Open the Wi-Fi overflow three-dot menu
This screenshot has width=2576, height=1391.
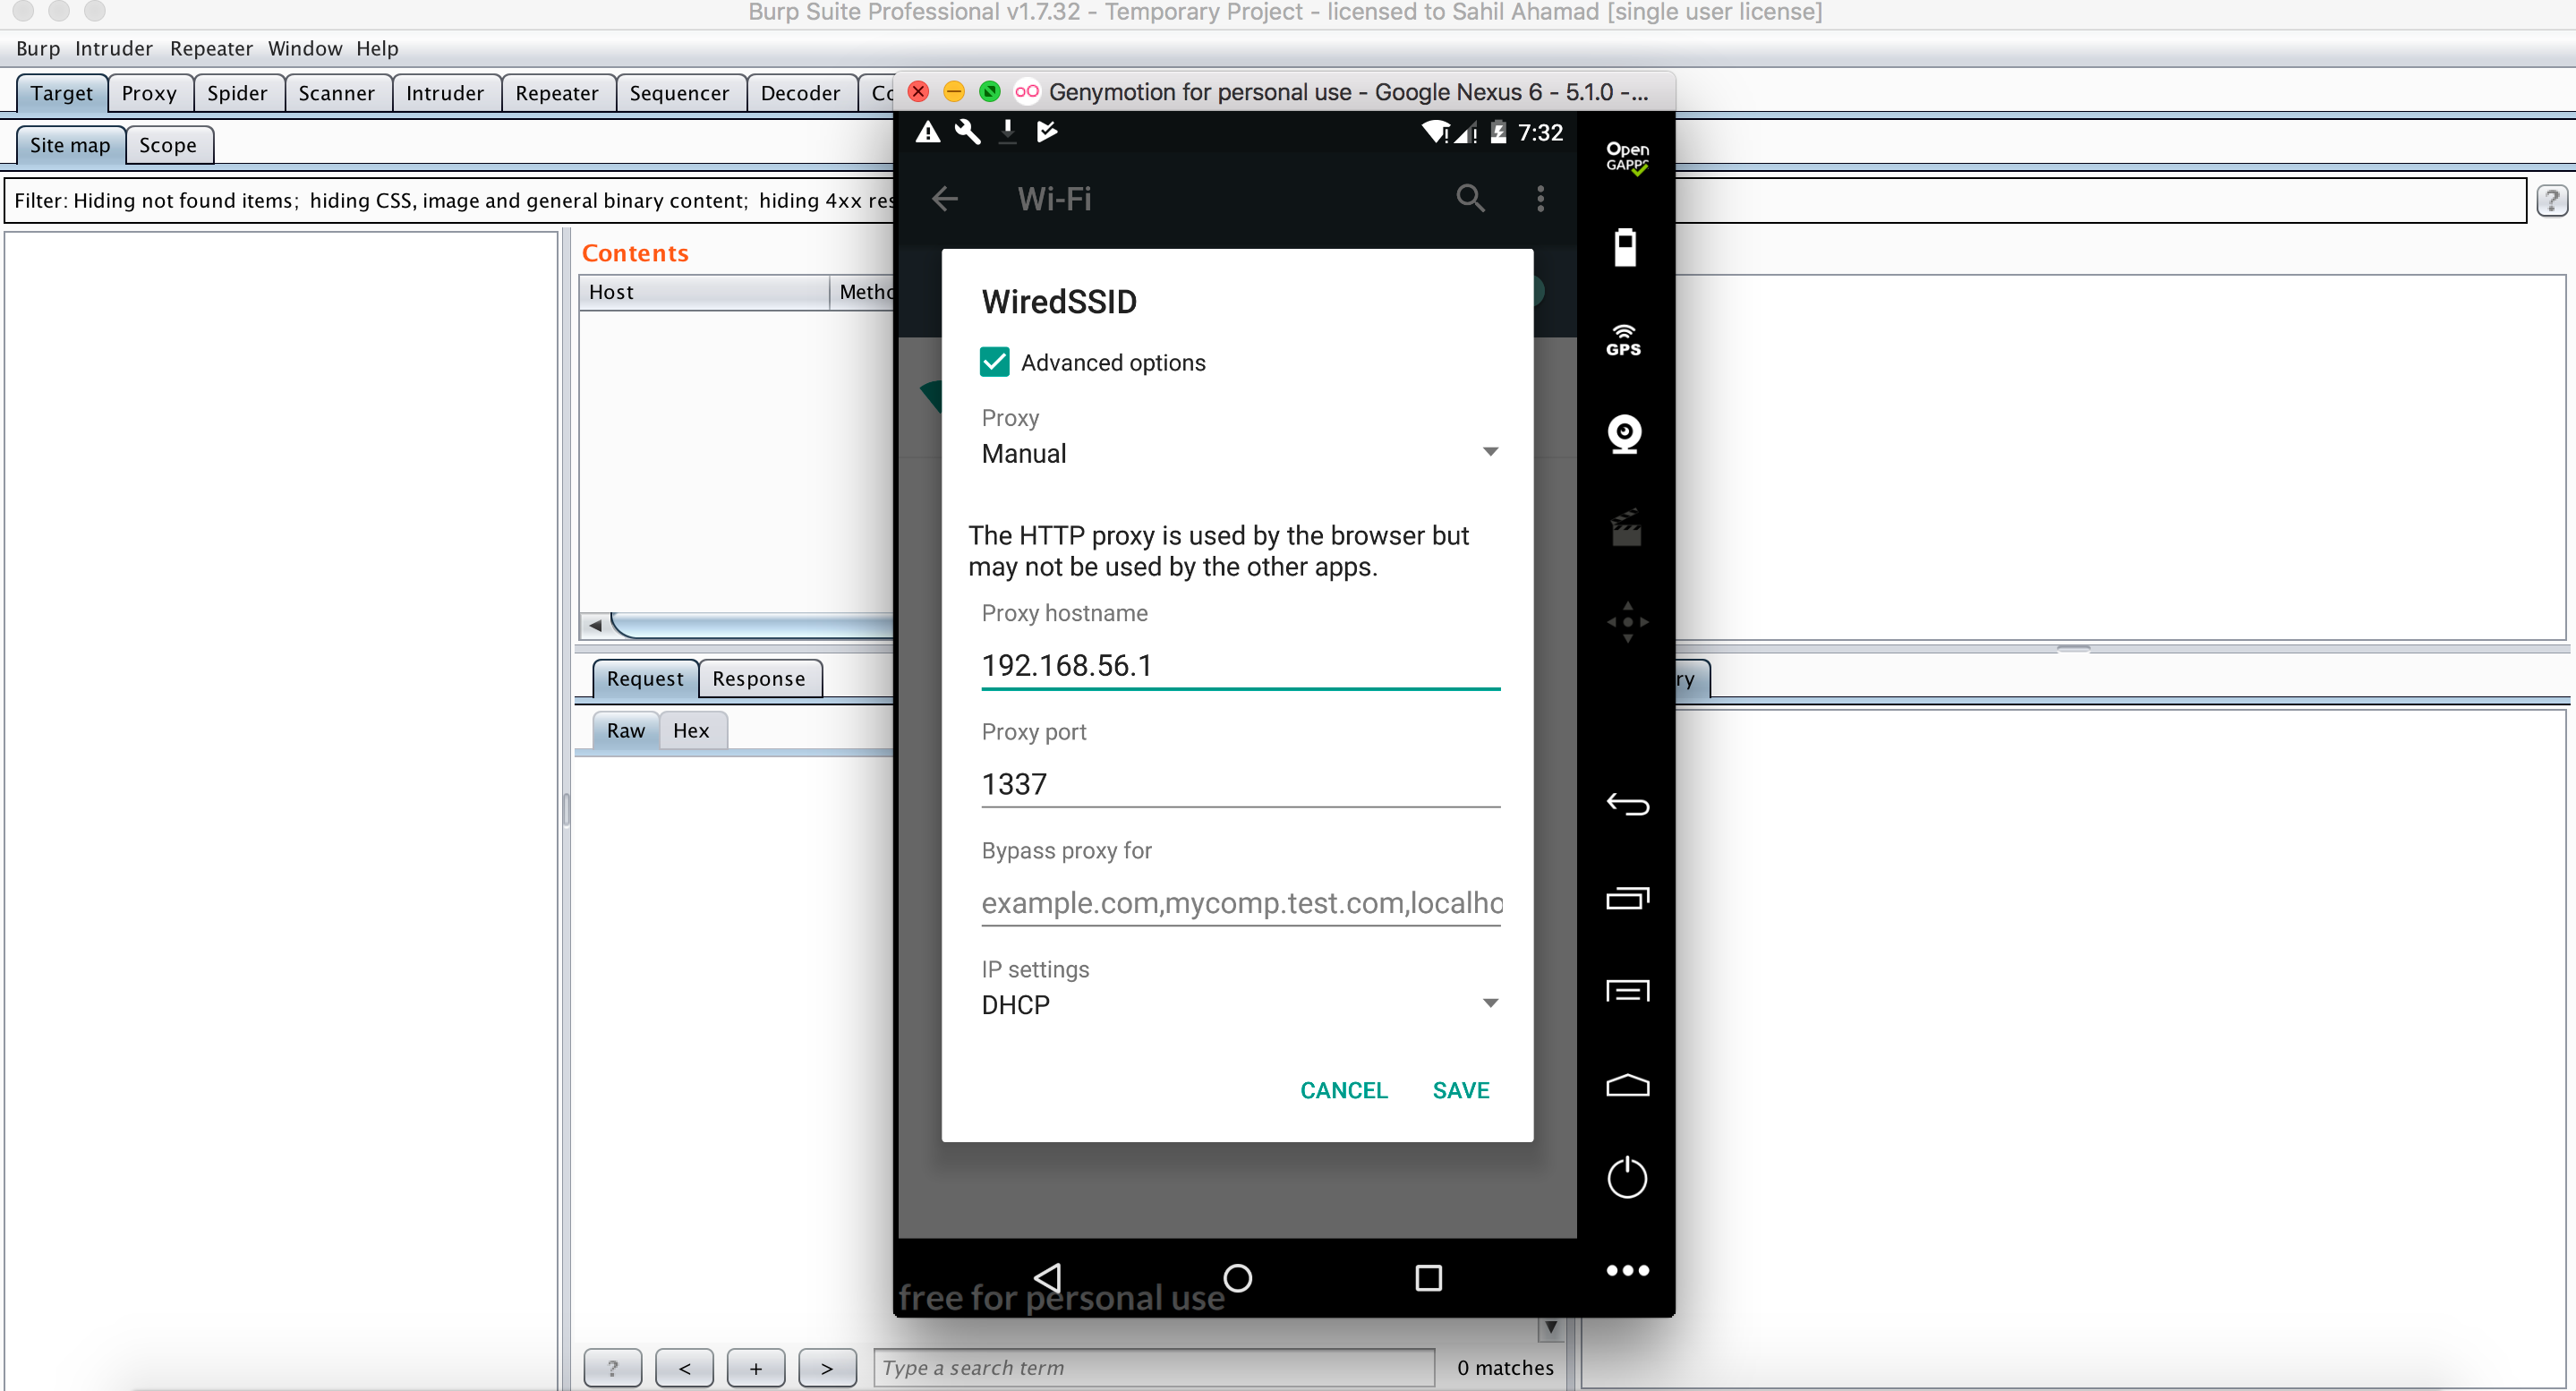click(x=1540, y=198)
